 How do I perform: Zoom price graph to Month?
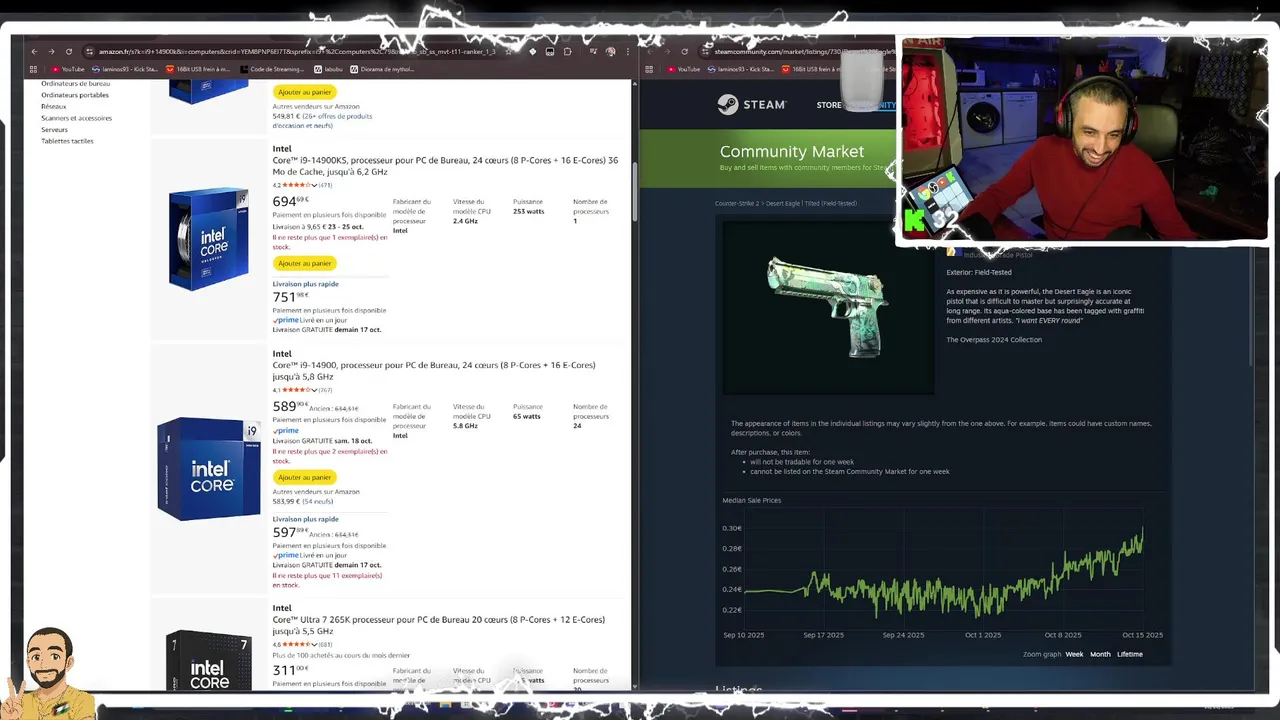coord(1100,654)
